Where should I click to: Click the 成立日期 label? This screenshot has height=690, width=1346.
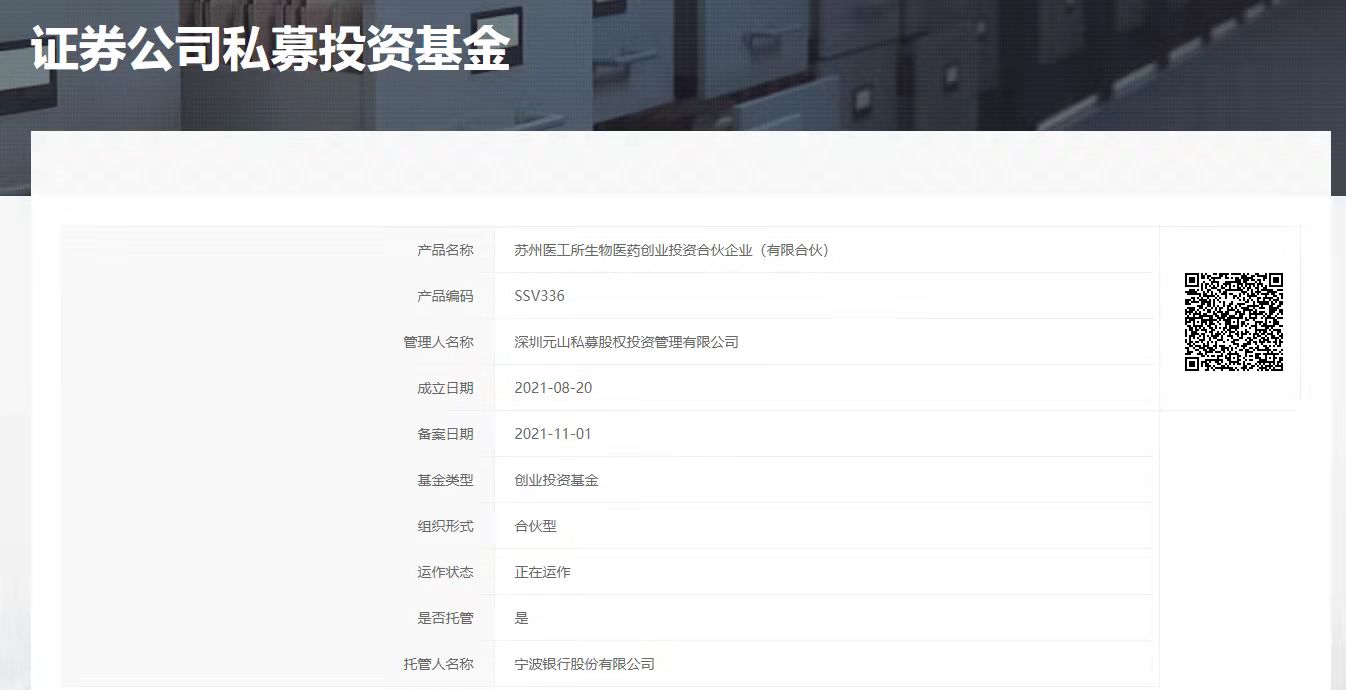click(x=445, y=388)
